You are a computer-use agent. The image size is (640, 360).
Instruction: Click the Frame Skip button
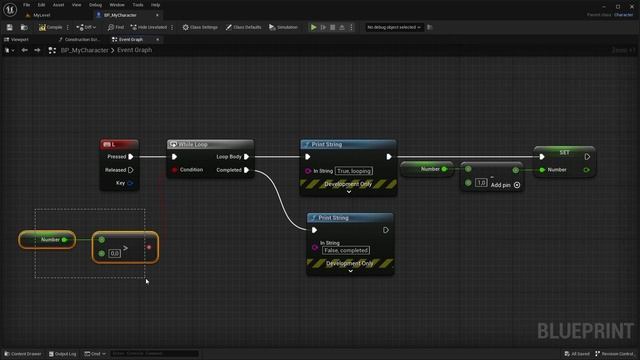323,27
